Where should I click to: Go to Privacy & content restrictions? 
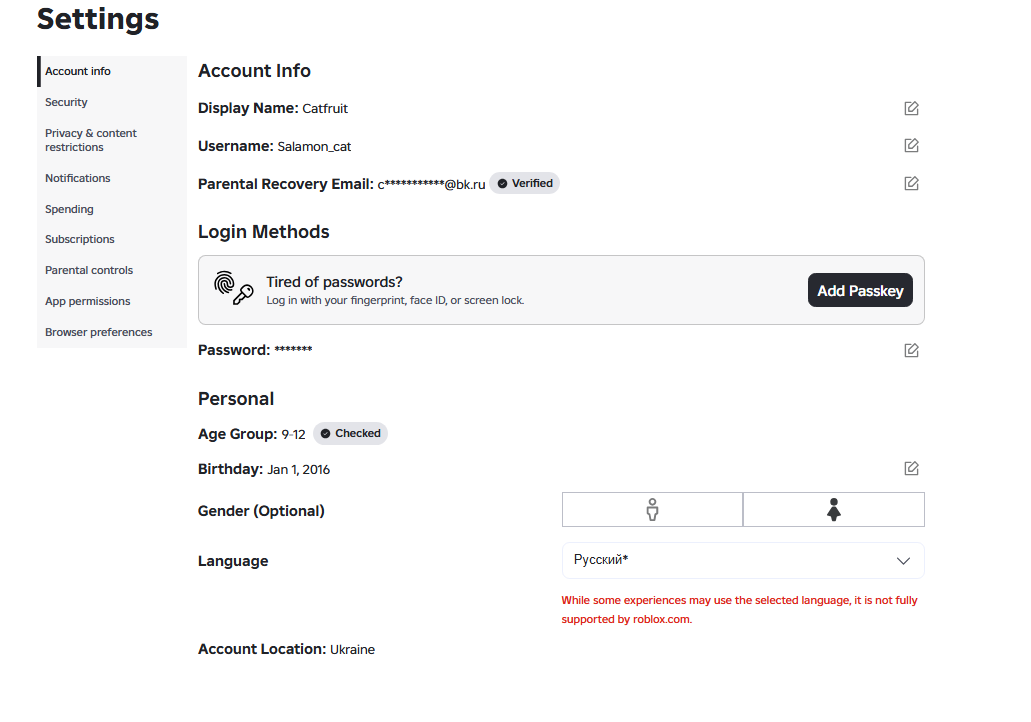90,140
